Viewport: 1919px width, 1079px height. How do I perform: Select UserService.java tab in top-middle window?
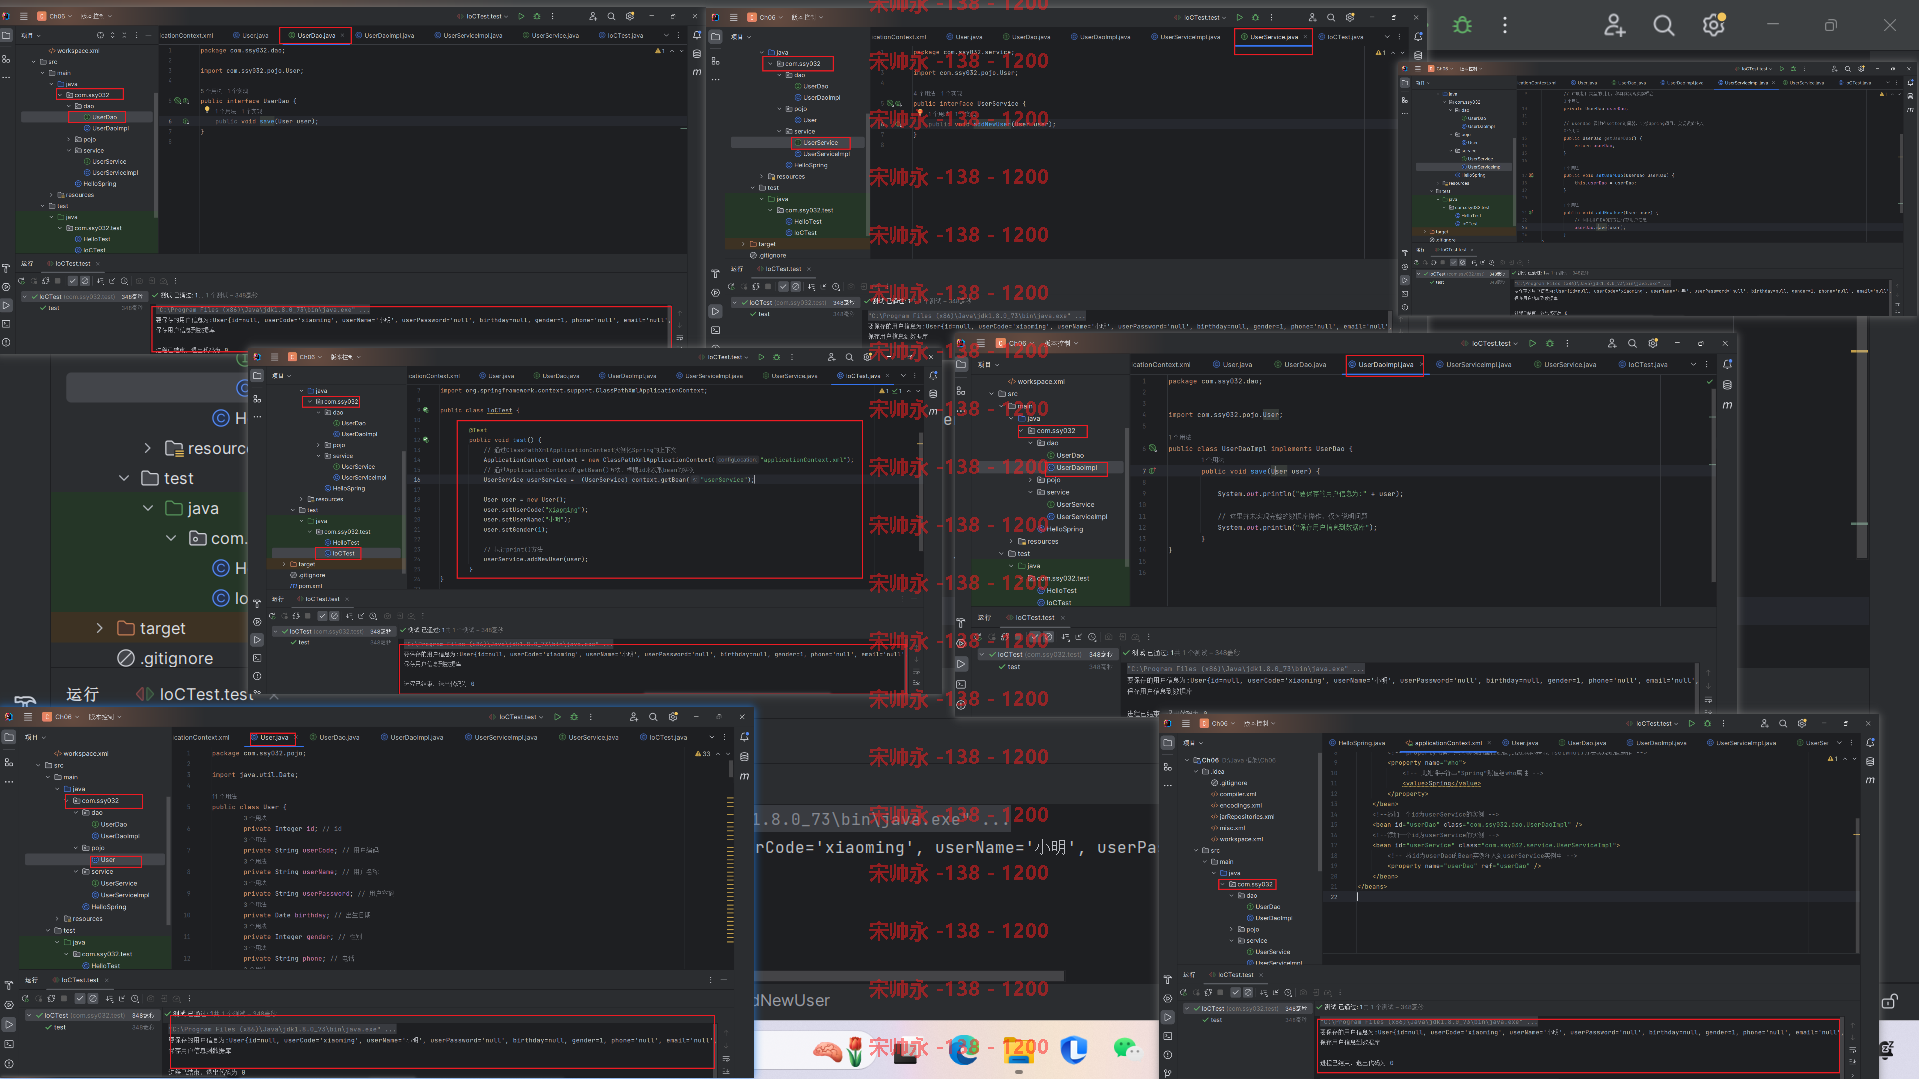pyautogui.click(x=1273, y=37)
